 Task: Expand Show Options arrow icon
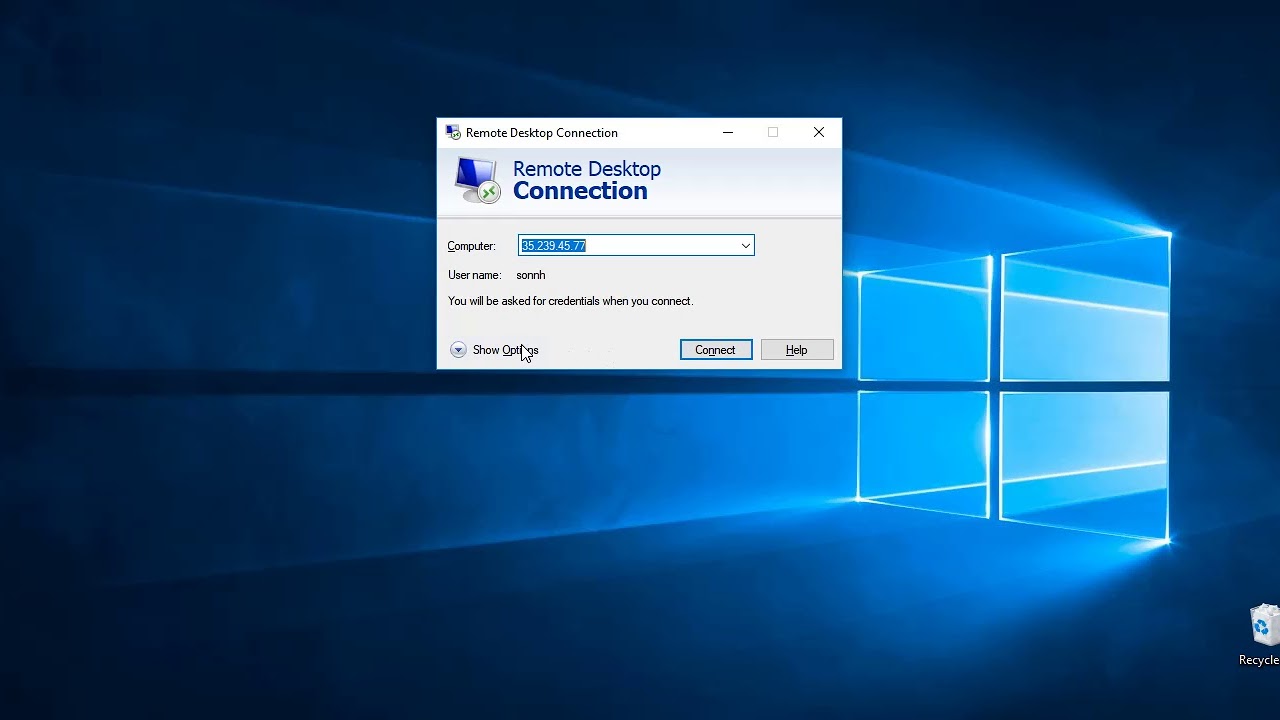point(458,350)
